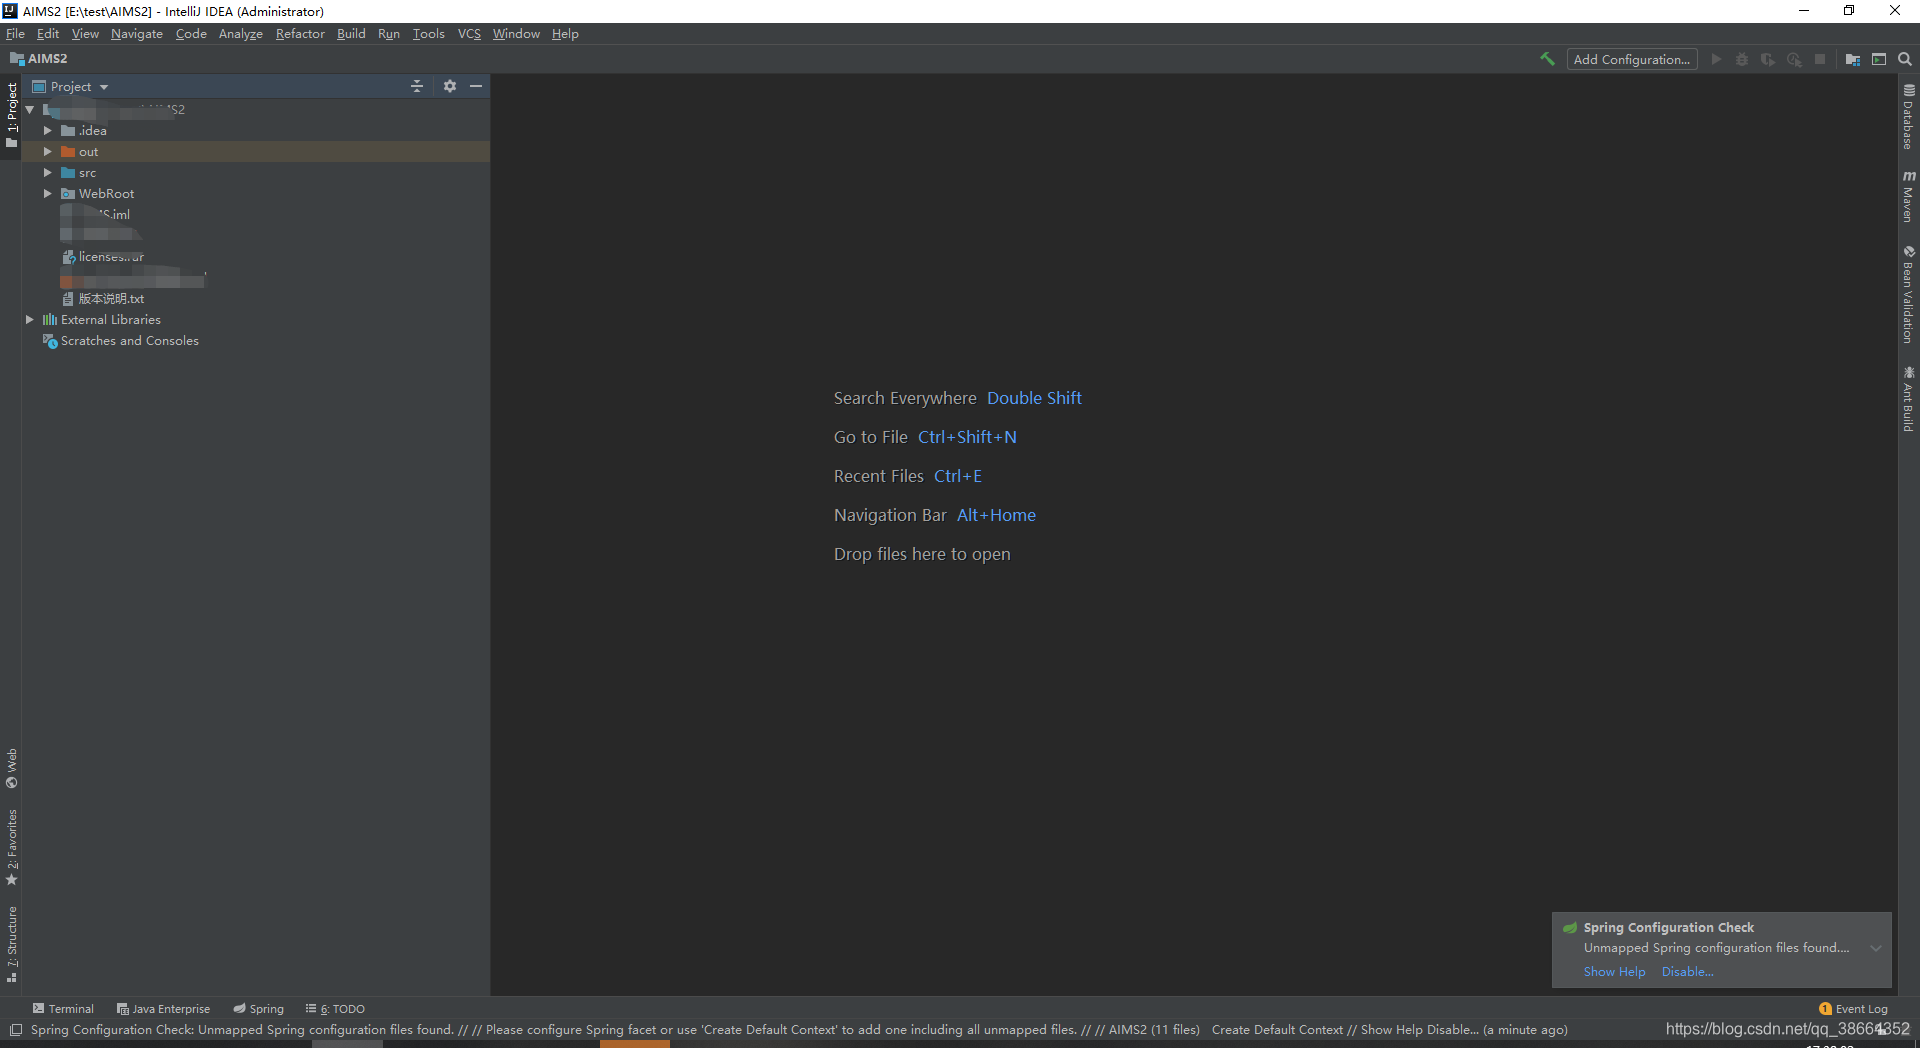This screenshot has height=1048, width=1920.
Task: Click the collapse-all icon in Project panel
Action: 417,86
